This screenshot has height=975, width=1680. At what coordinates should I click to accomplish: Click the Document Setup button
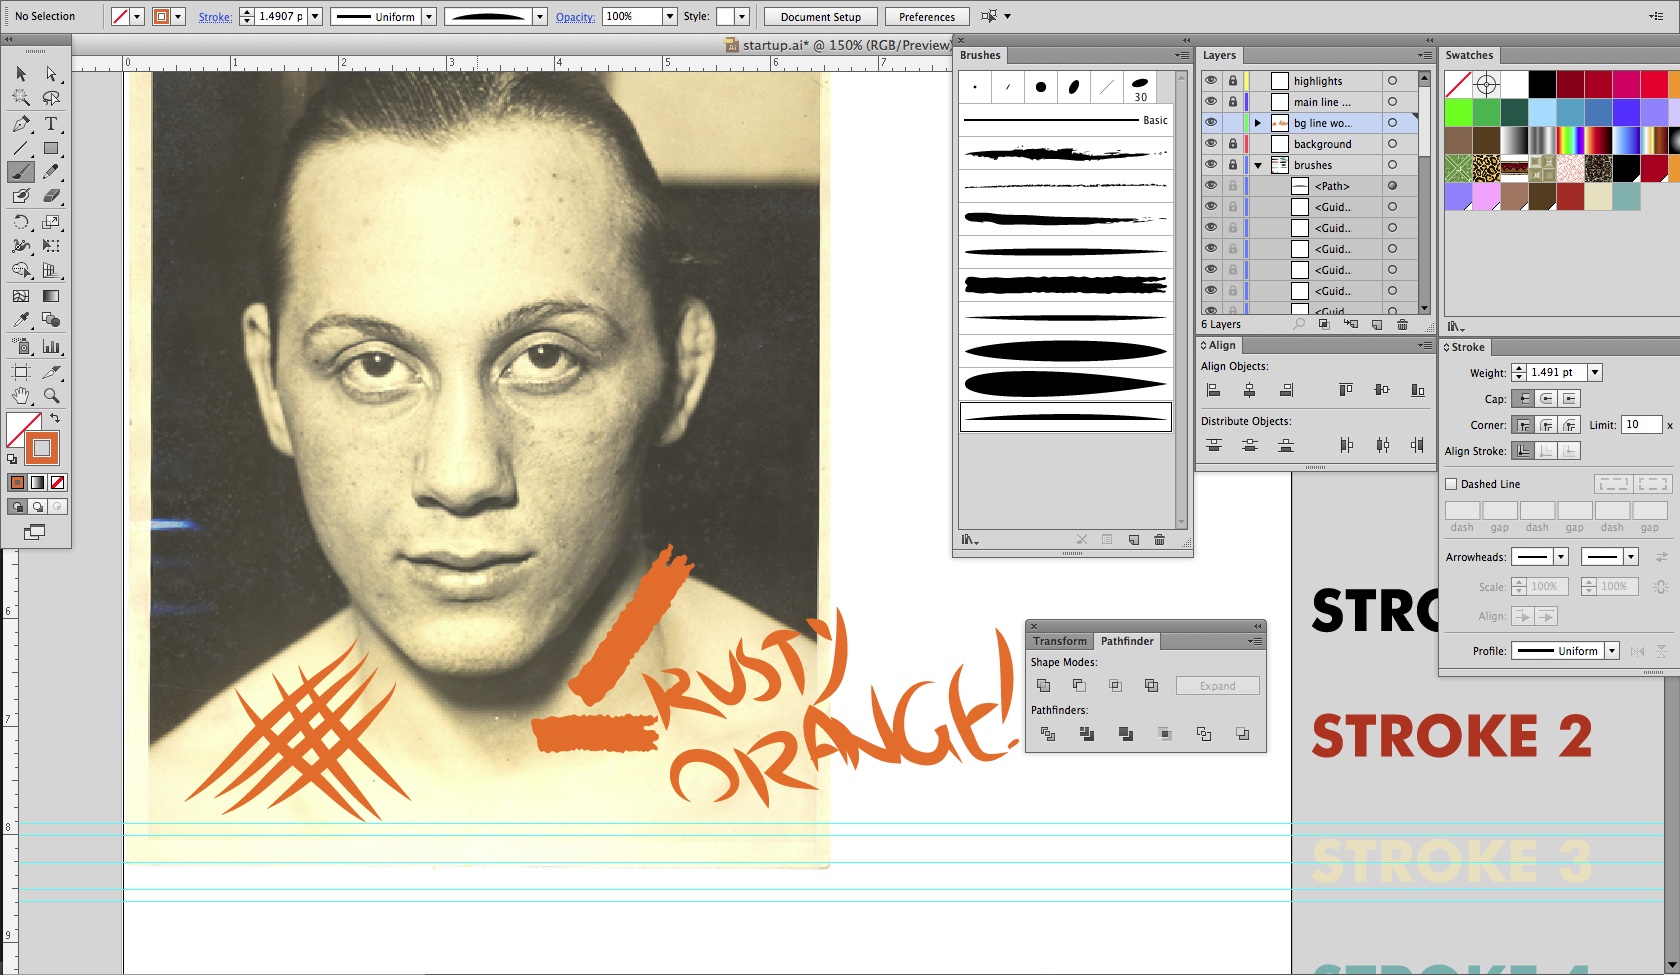821,17
